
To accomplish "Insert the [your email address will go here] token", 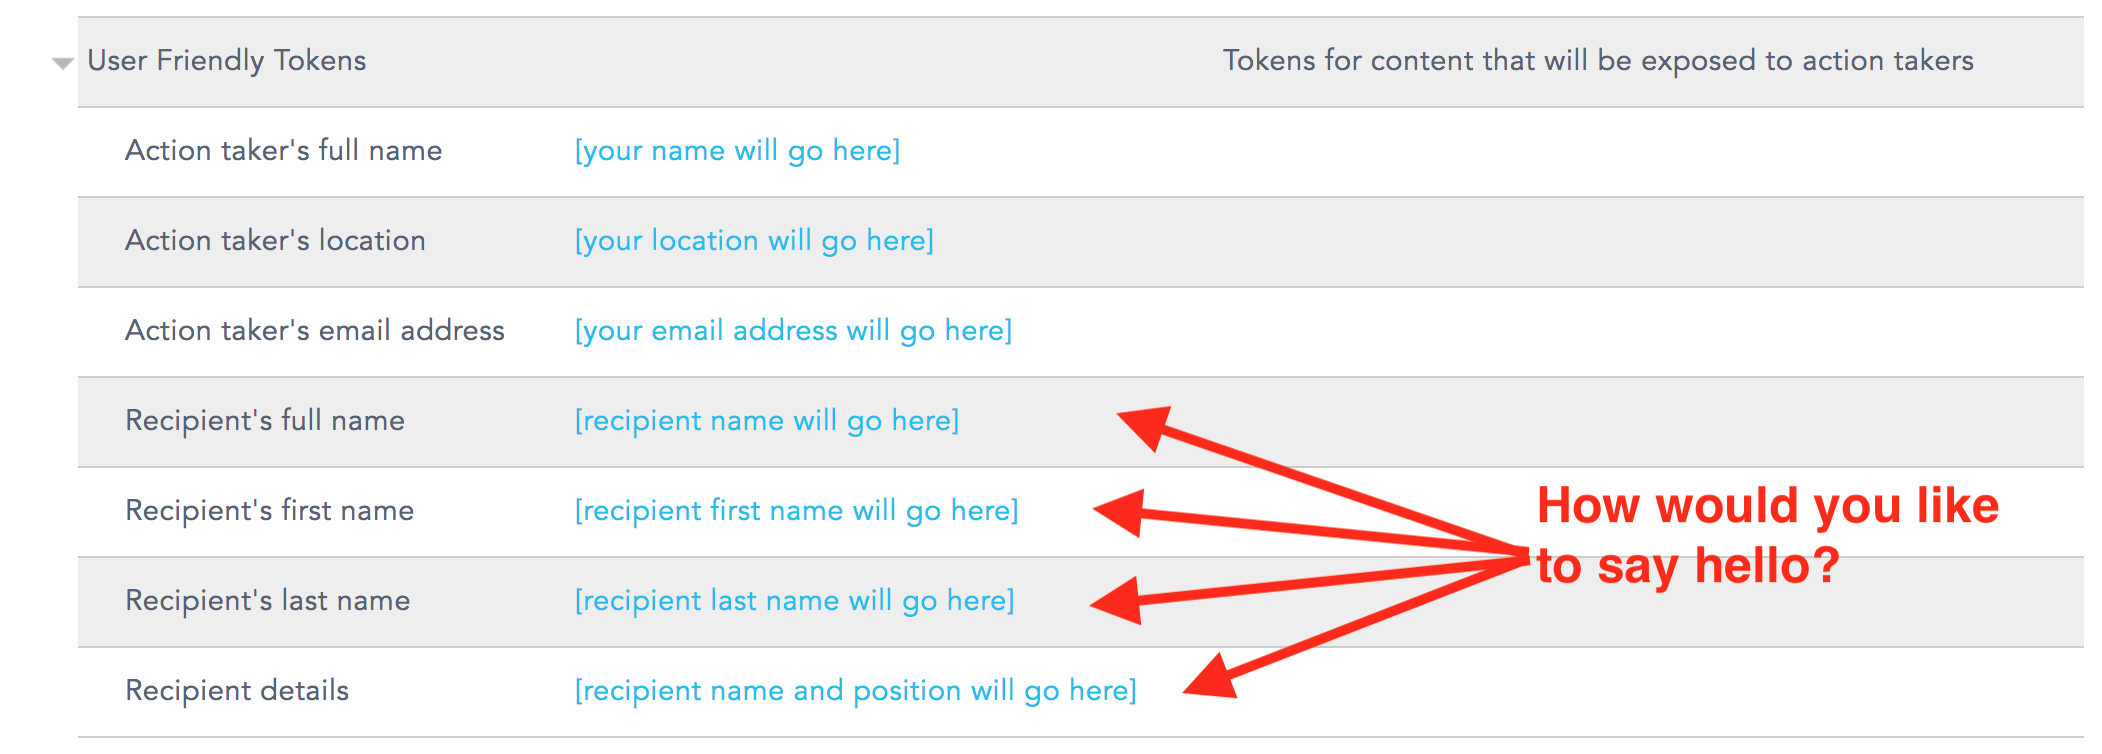I will click(x=793, y=331).
